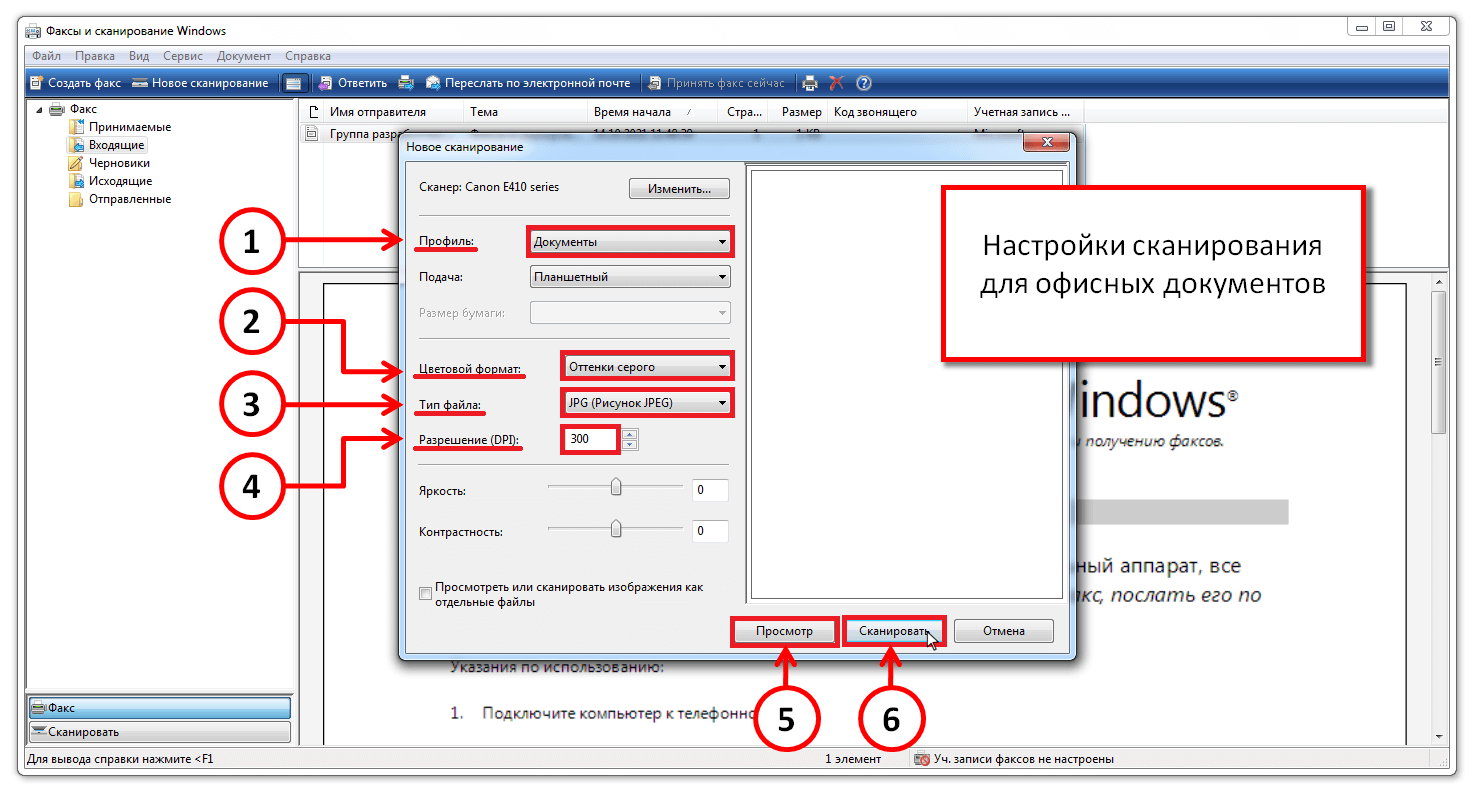Click the Сканировать button in dialog
Screen dimensions: 1475x796
pos(894,631)
